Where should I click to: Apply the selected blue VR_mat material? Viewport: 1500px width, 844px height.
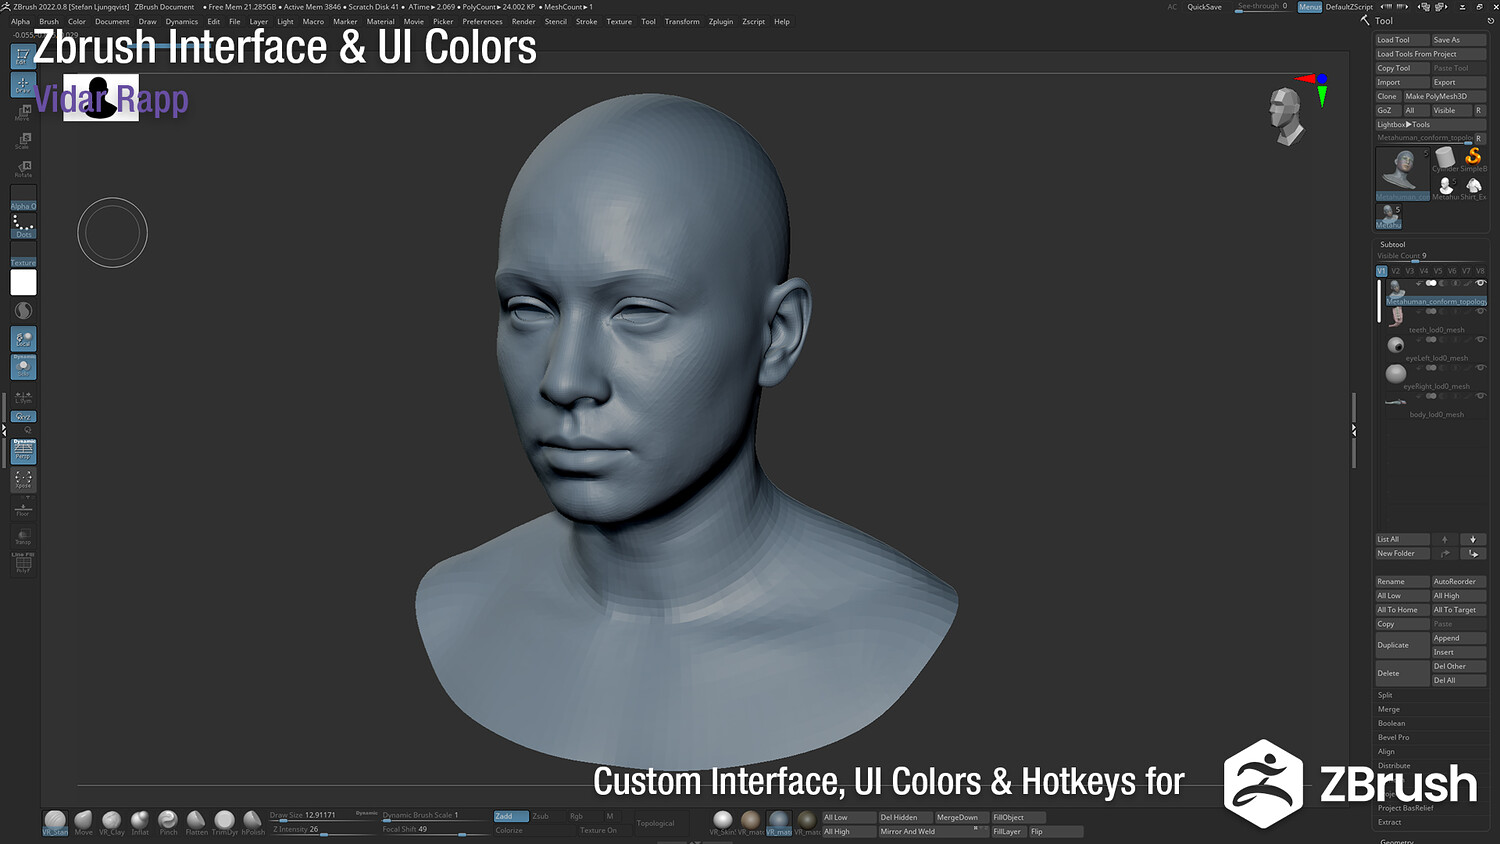pos(779,822)
